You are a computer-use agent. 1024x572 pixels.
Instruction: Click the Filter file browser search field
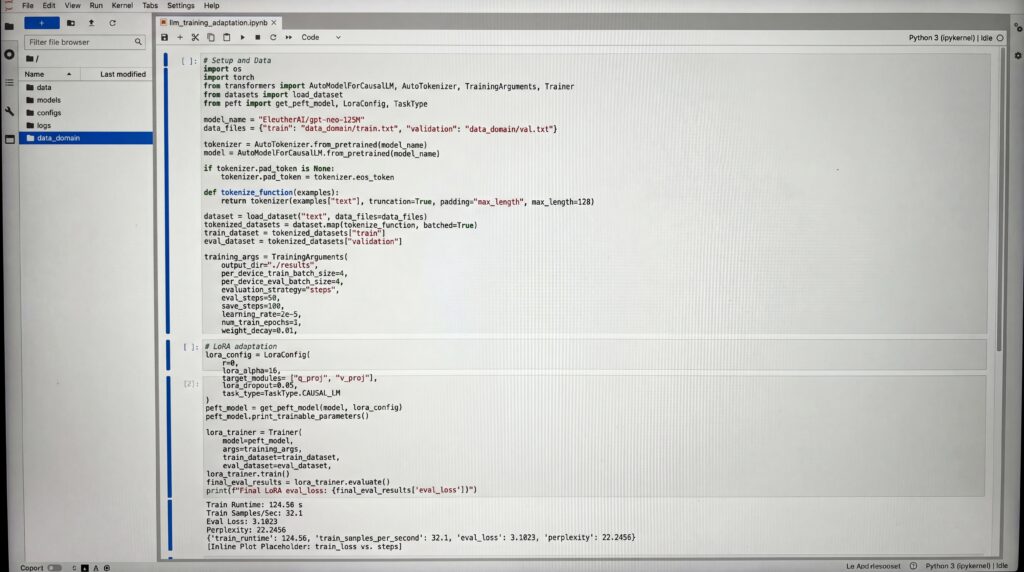tap(84, 42)
